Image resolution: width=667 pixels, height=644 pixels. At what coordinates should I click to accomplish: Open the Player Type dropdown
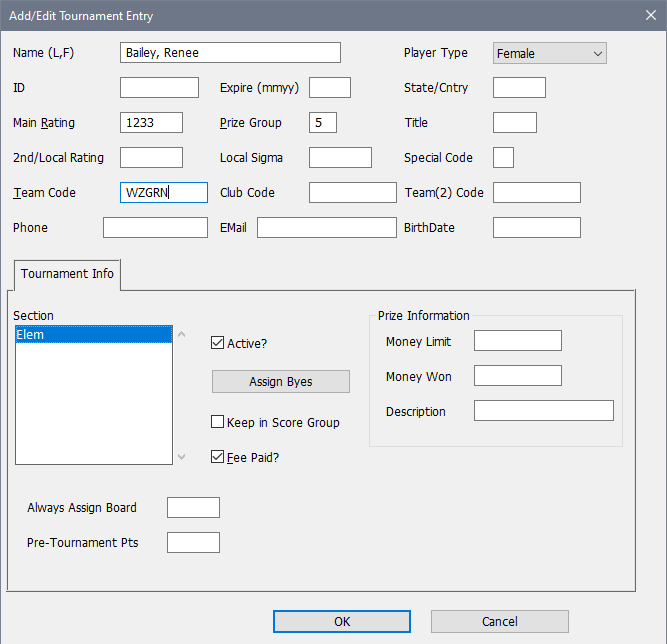(x=550, y=53)
